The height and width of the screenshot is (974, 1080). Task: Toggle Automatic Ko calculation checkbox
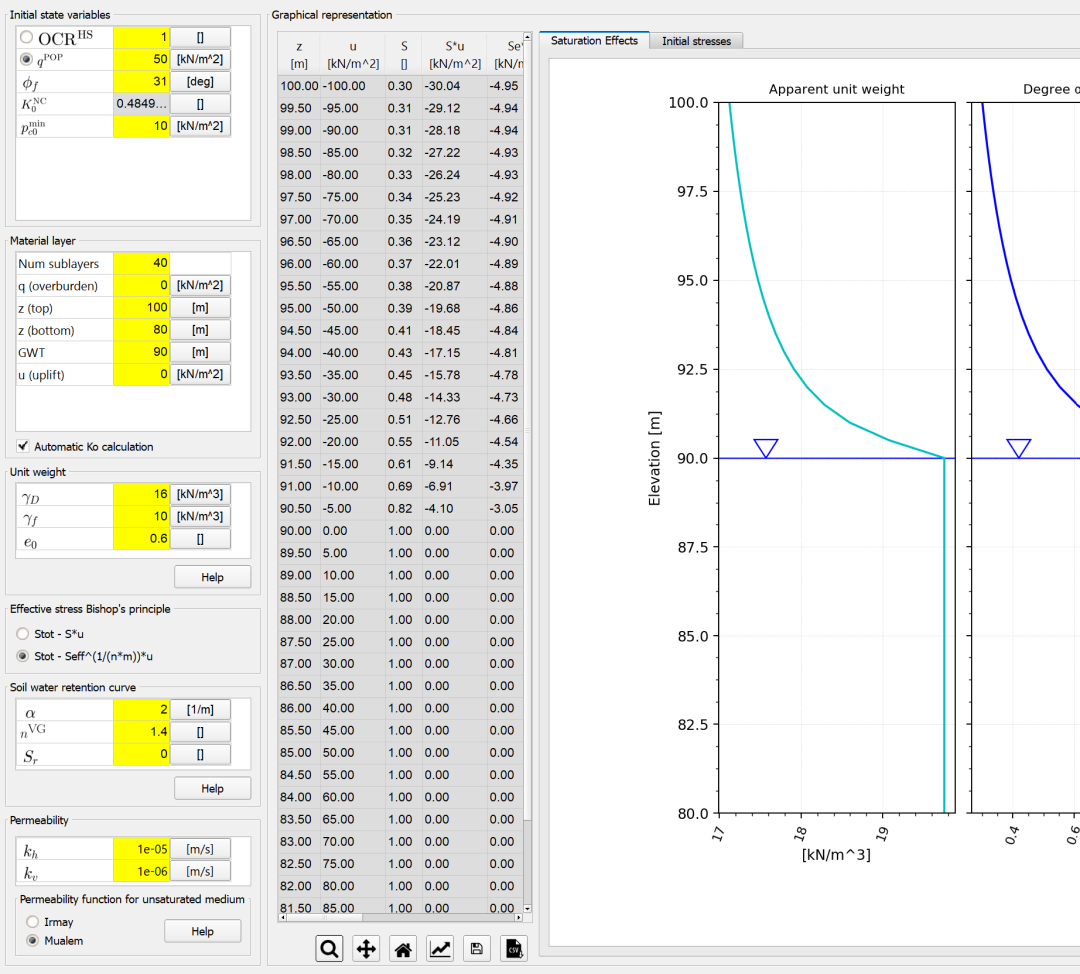click(x=23, y=446)
